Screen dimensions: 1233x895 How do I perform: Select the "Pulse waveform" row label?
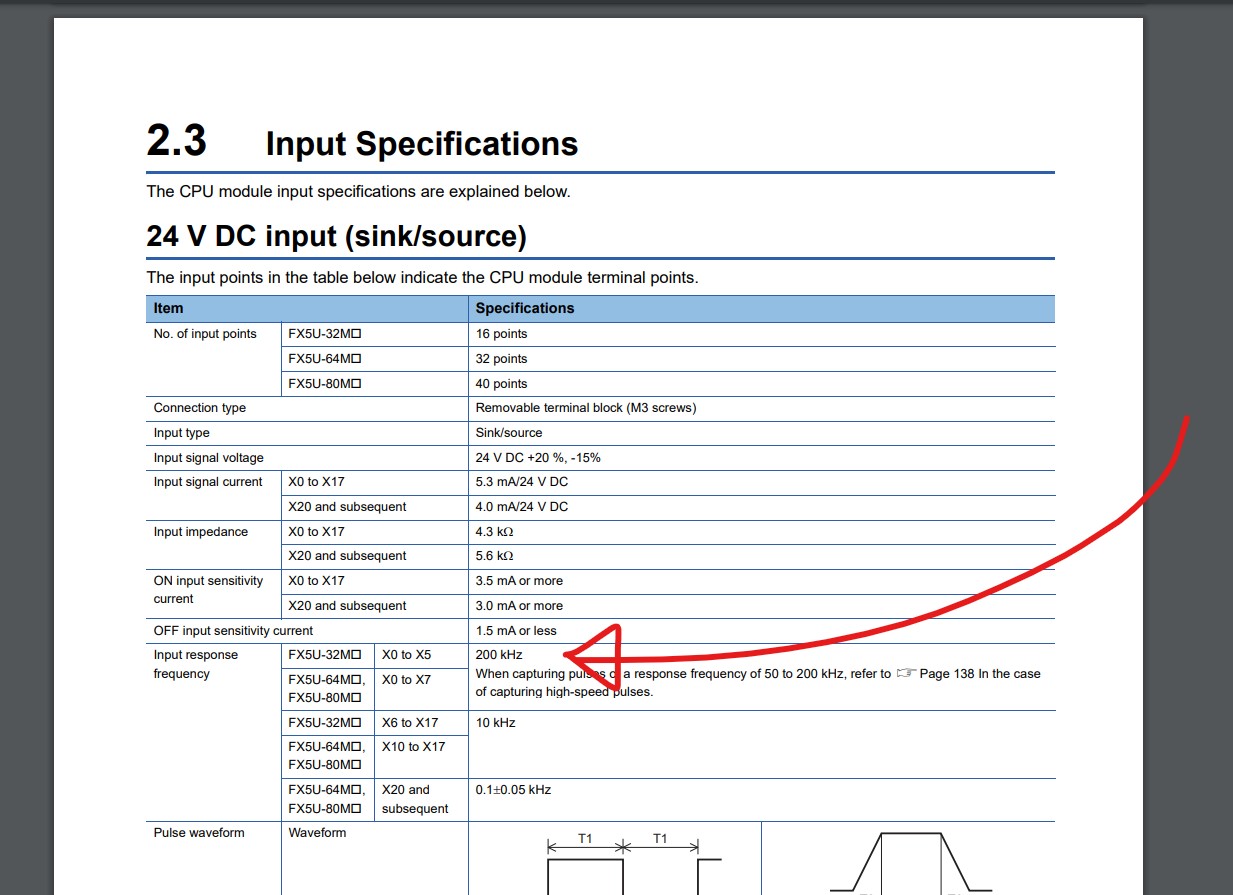(199, 833)
